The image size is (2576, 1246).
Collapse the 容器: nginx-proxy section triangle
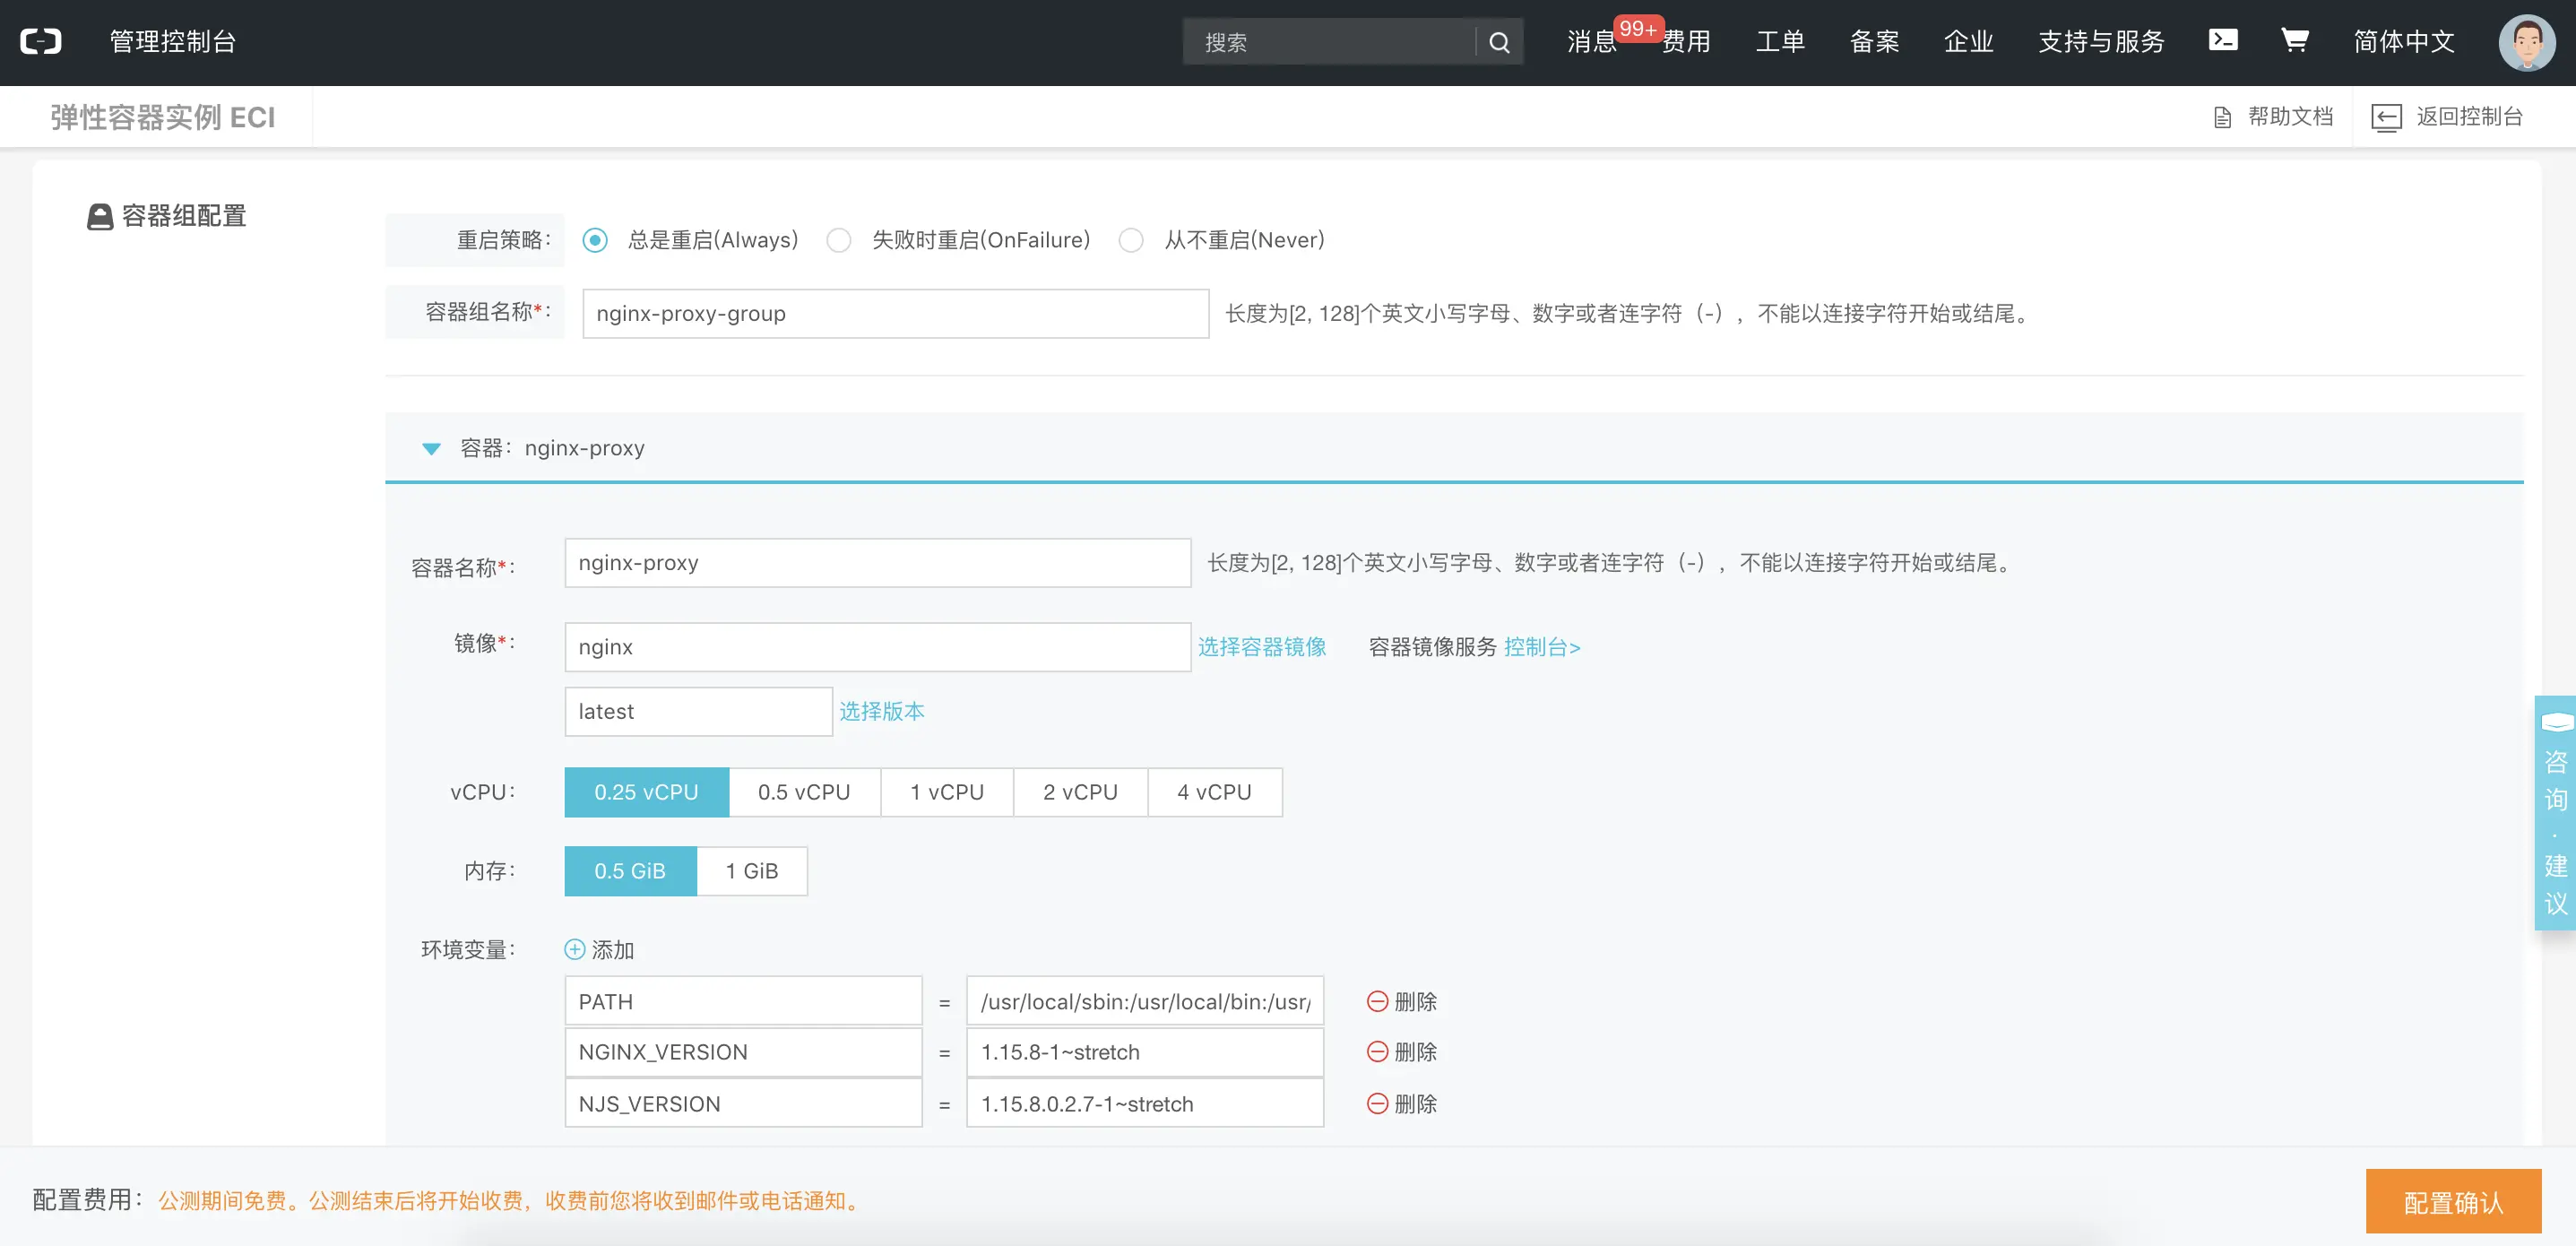(x=431, y=448)
